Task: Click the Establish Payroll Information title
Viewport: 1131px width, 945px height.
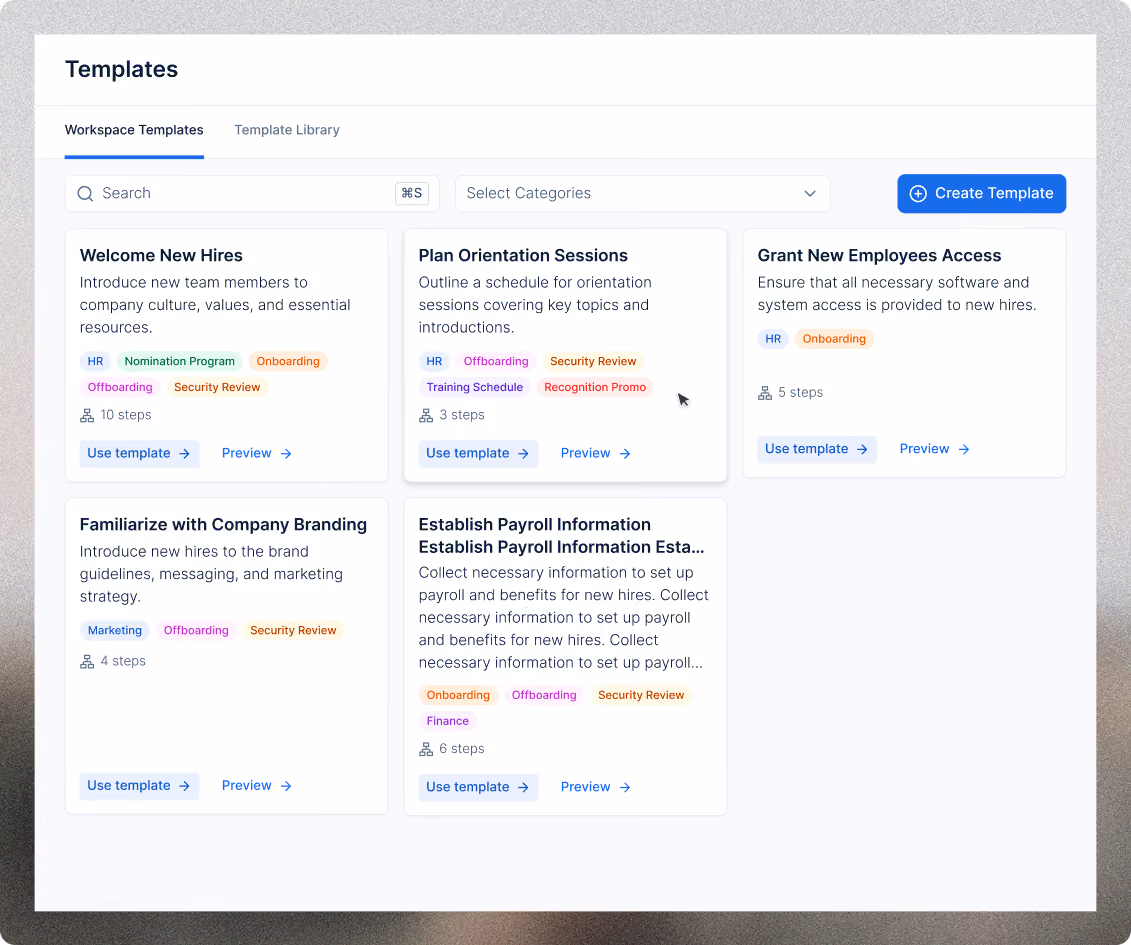Action: 561,535
